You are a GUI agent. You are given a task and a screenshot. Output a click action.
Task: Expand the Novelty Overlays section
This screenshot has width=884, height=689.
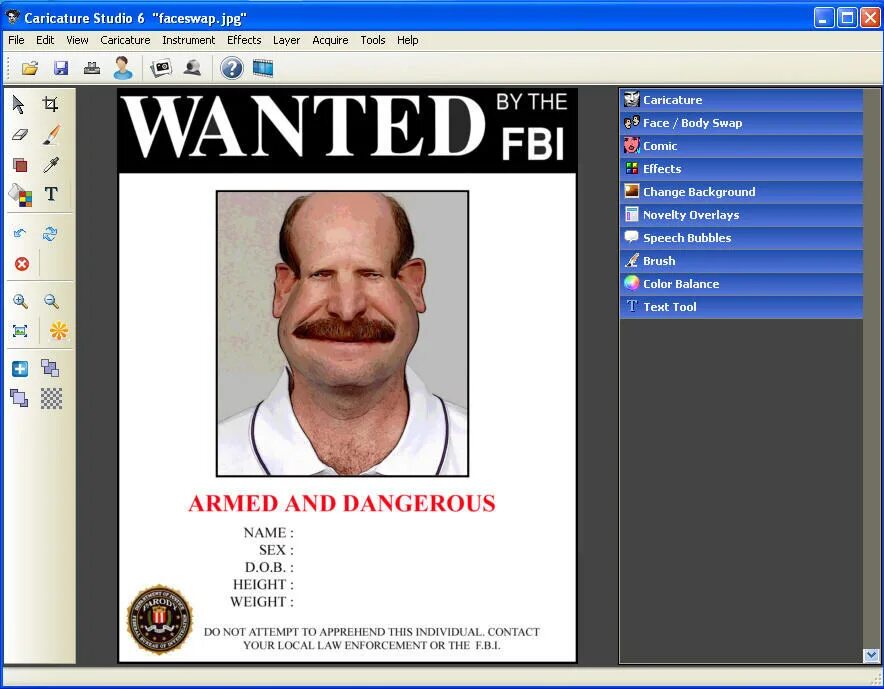tap(741, 215)
